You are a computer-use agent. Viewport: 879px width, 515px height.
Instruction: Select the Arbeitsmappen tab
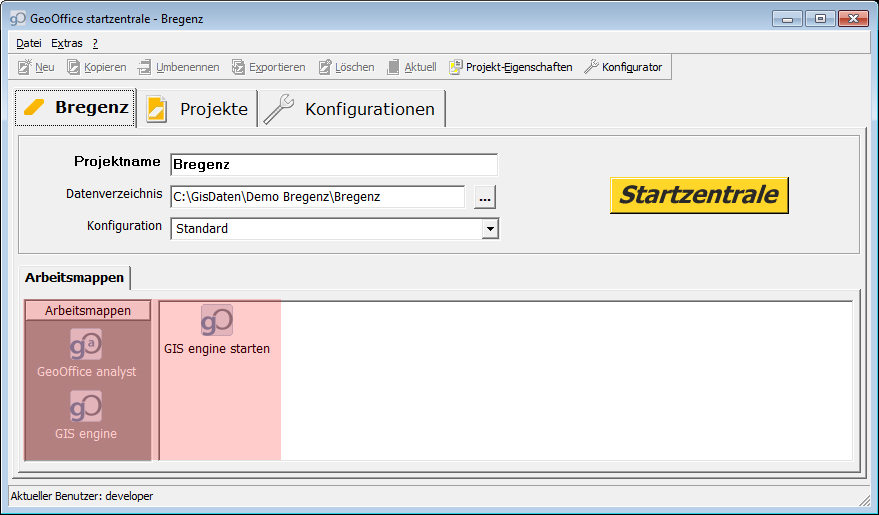click(x=75, y=278)
